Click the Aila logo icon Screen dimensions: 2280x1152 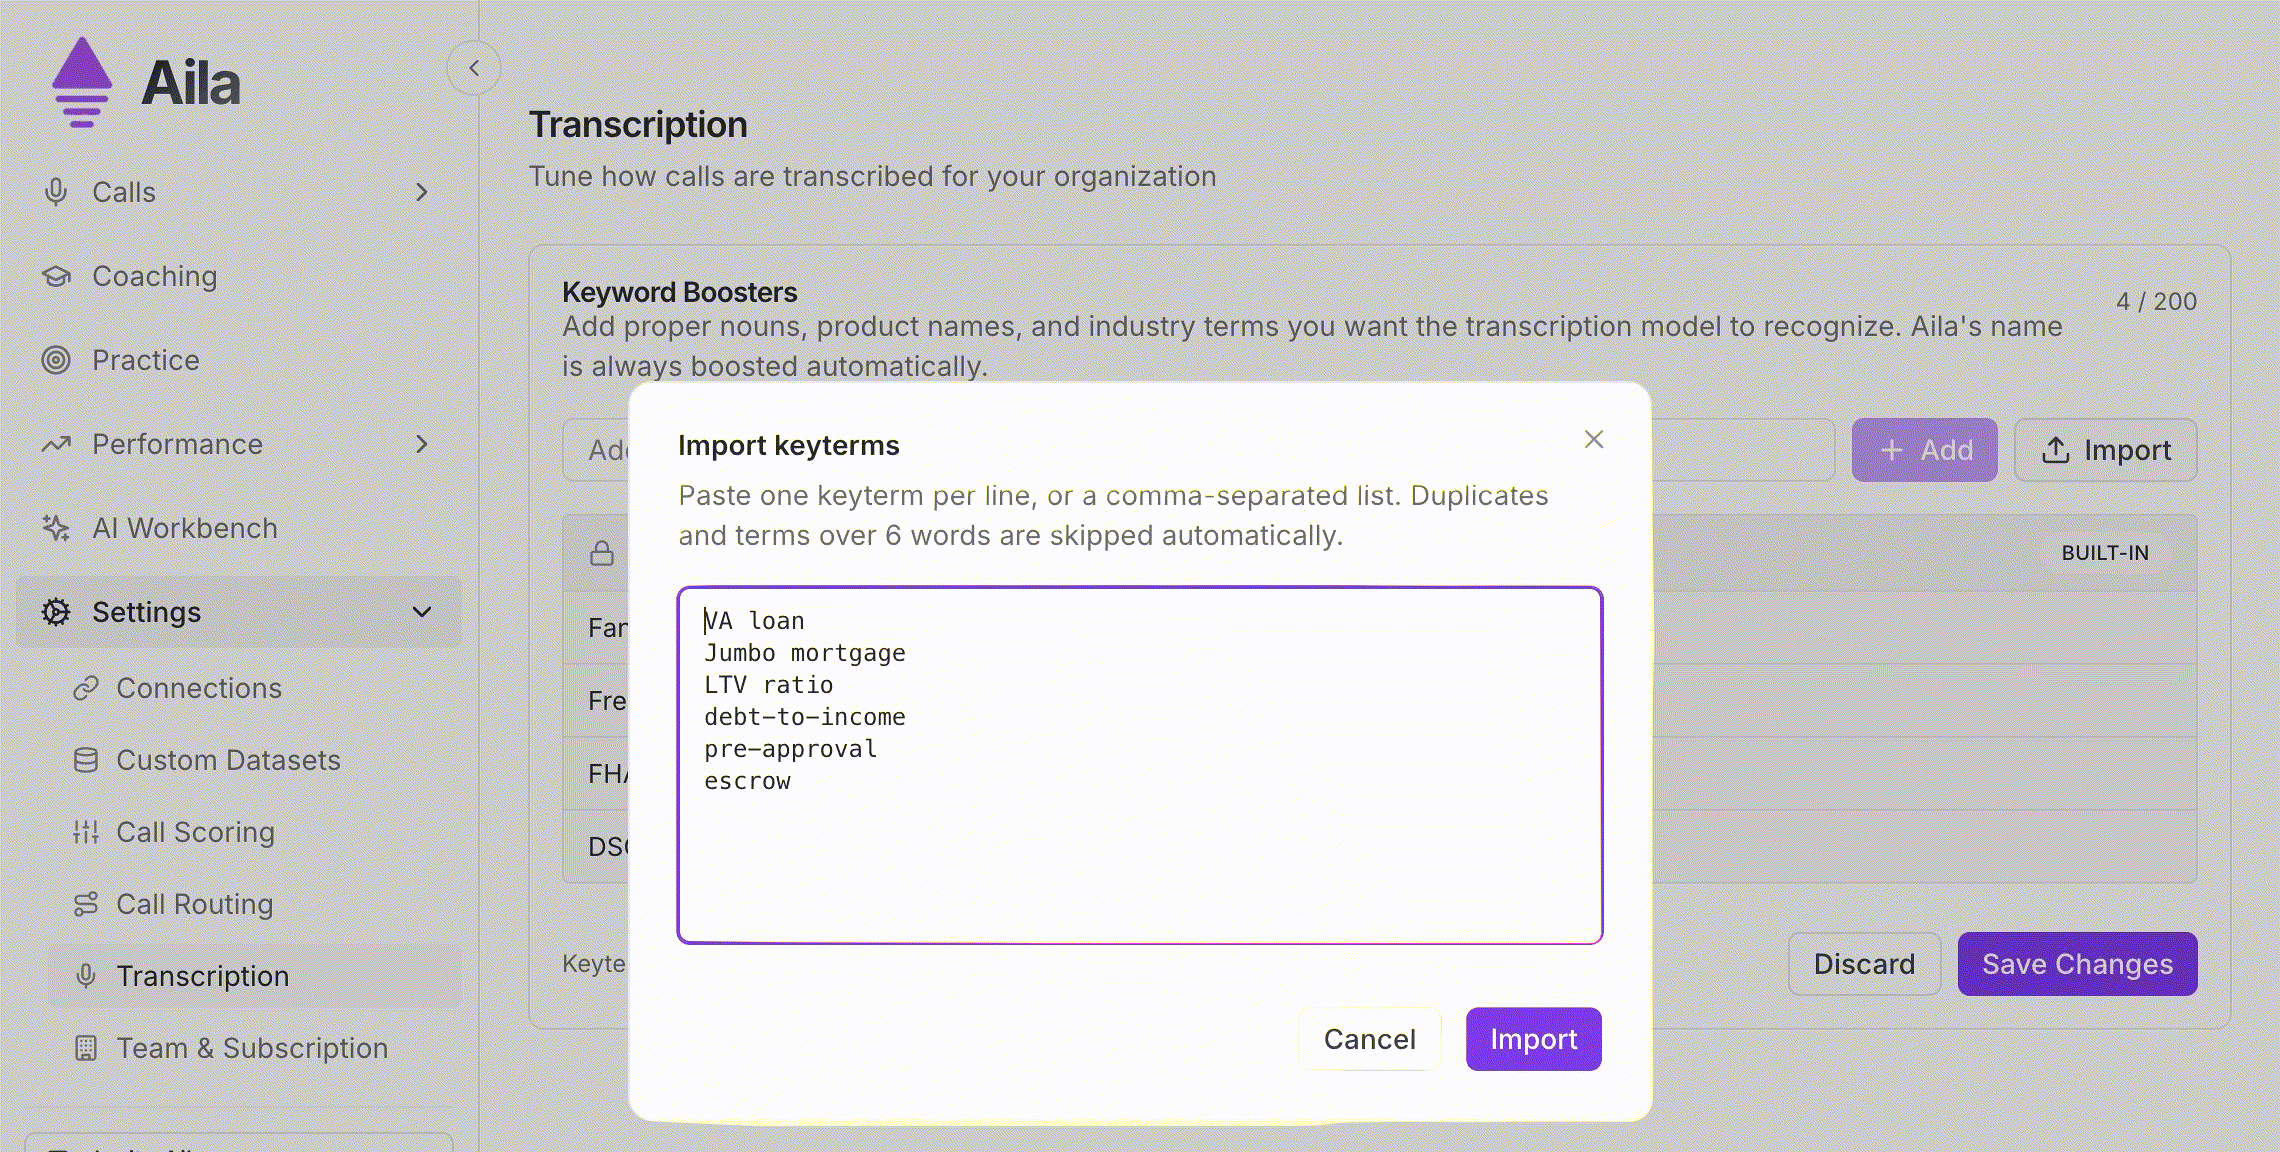tap(82, 82)
